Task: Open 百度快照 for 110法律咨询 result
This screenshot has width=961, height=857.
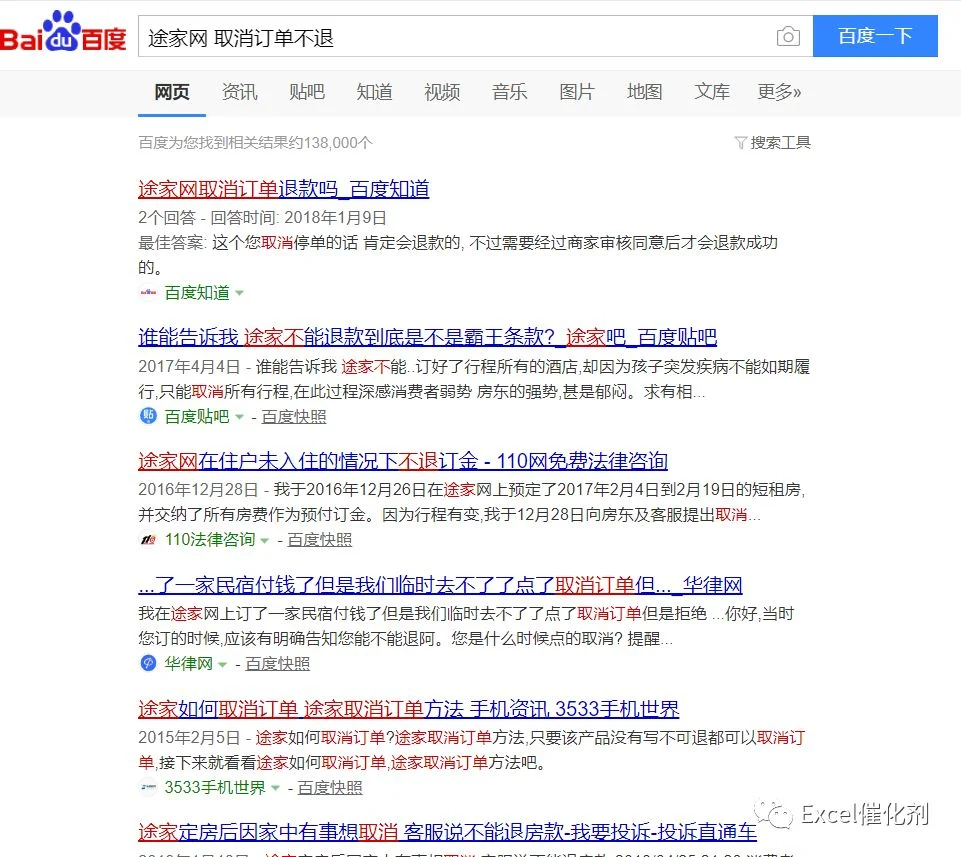Action: click(x=319, y=540)
